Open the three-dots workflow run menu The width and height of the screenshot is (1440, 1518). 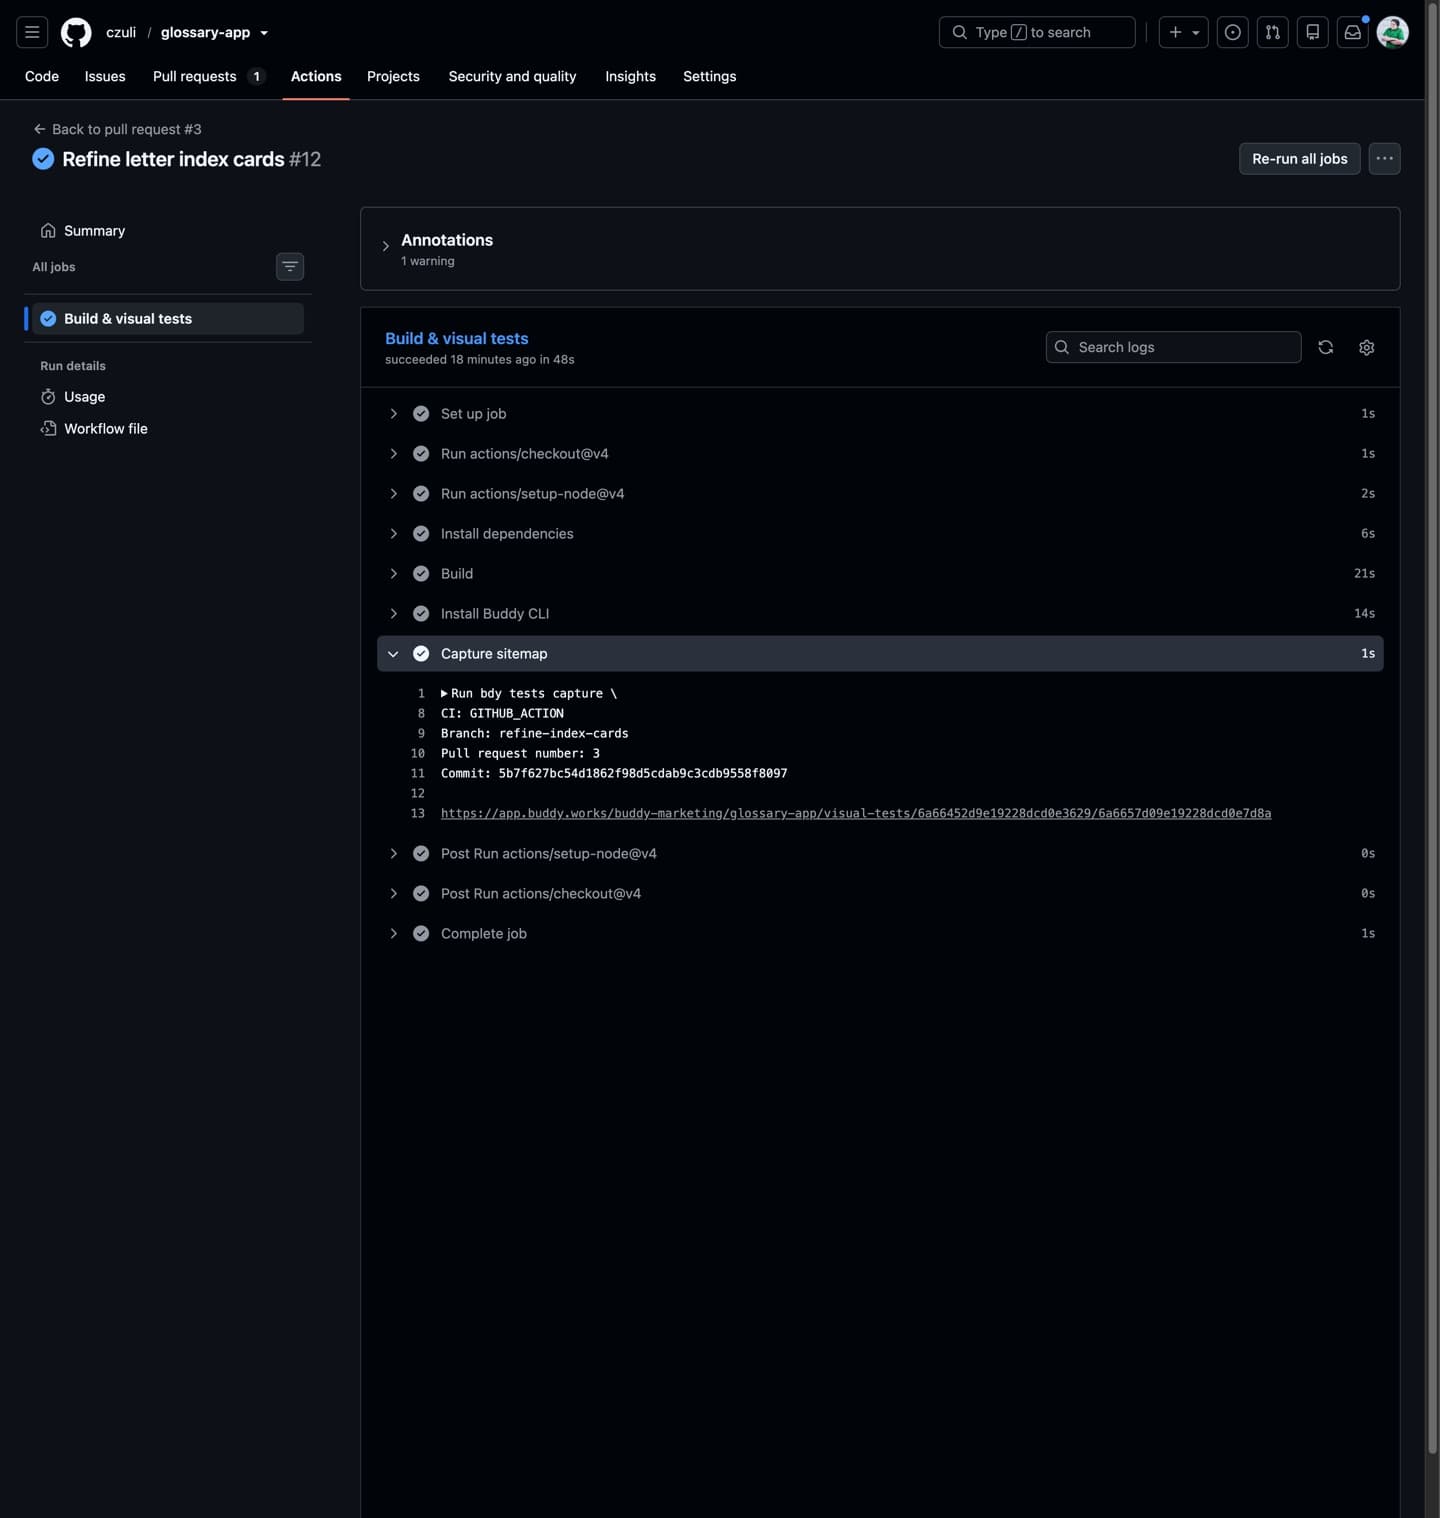tap(1384, 158)
